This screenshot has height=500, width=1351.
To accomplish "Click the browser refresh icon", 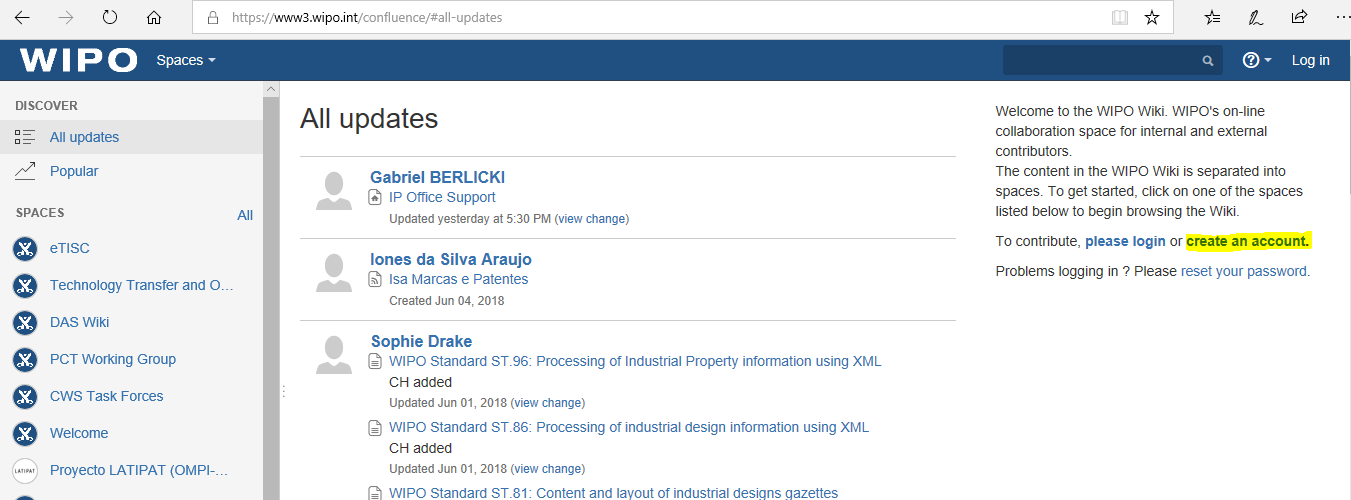I will point(110,18).
